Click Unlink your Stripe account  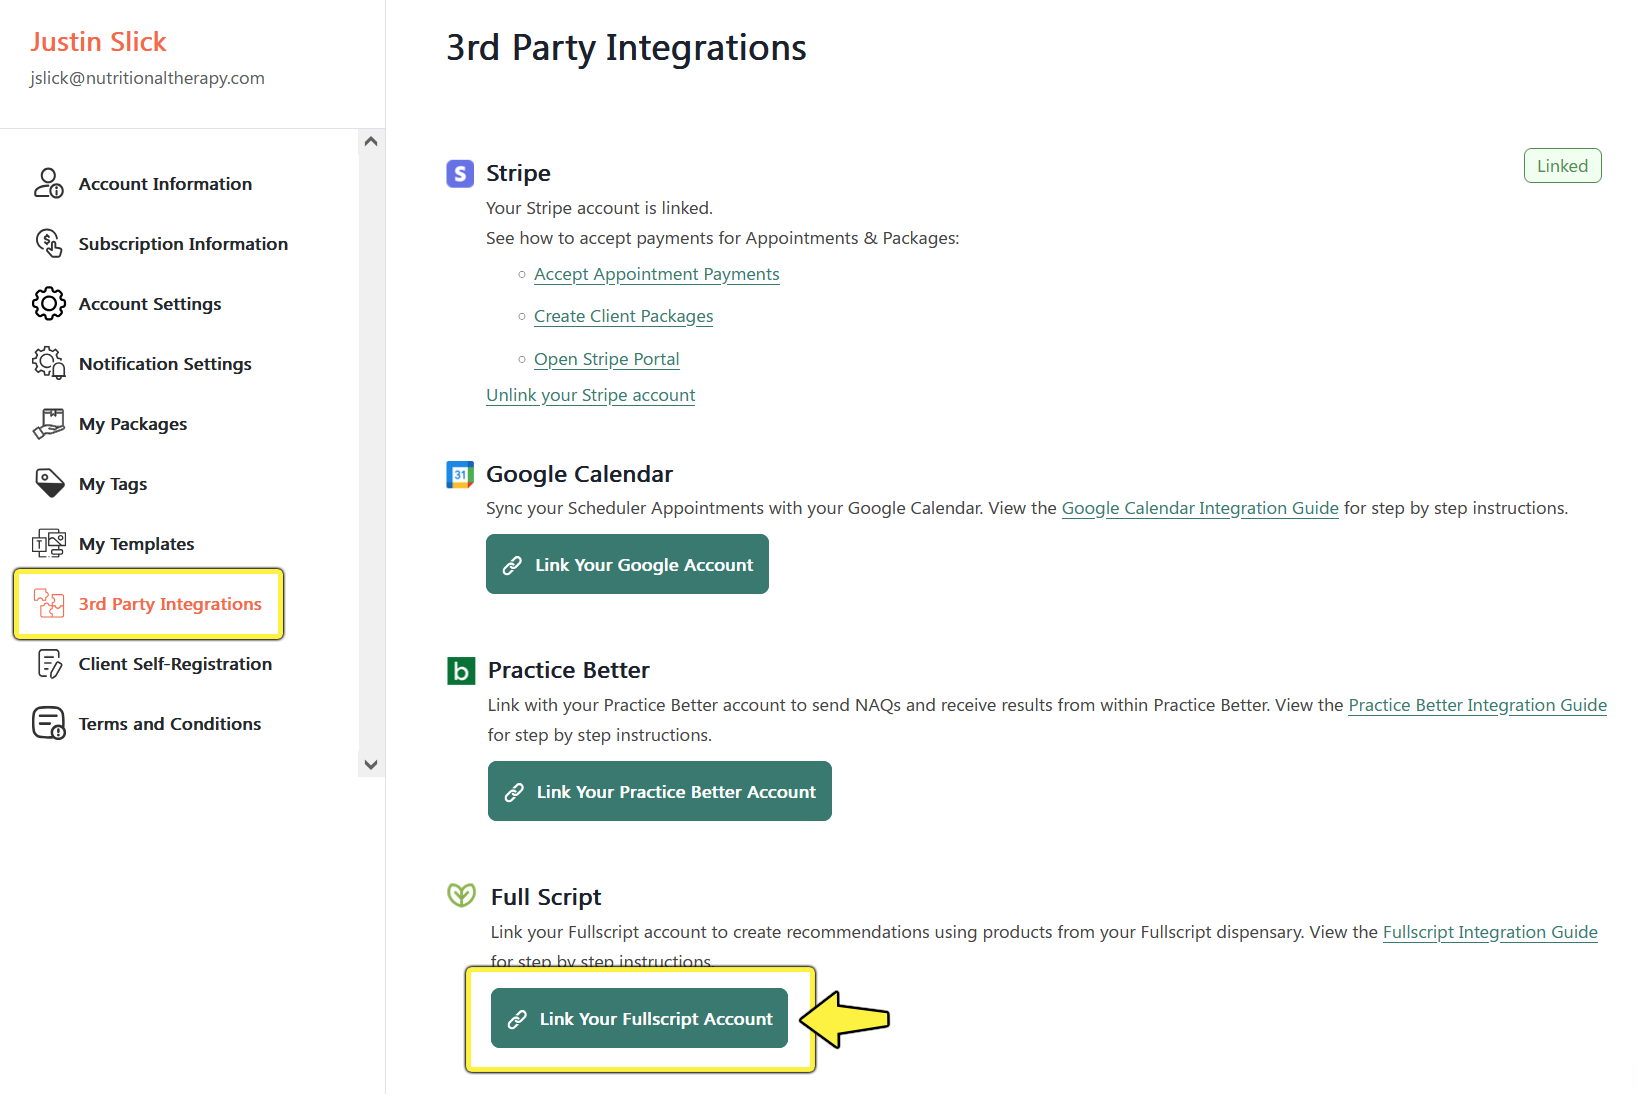(x=590, y=395)
